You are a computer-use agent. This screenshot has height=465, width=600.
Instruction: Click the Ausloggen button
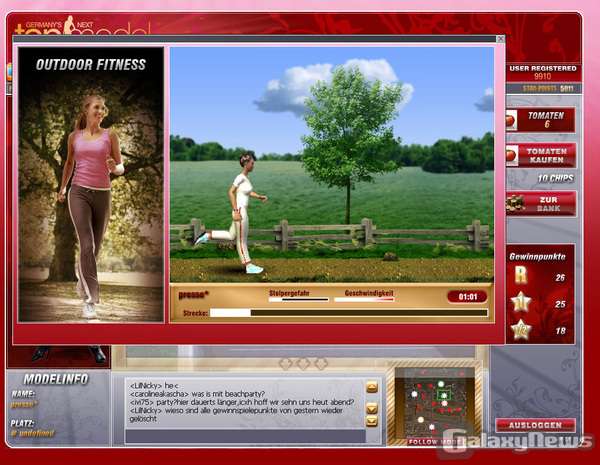(535, 425)
